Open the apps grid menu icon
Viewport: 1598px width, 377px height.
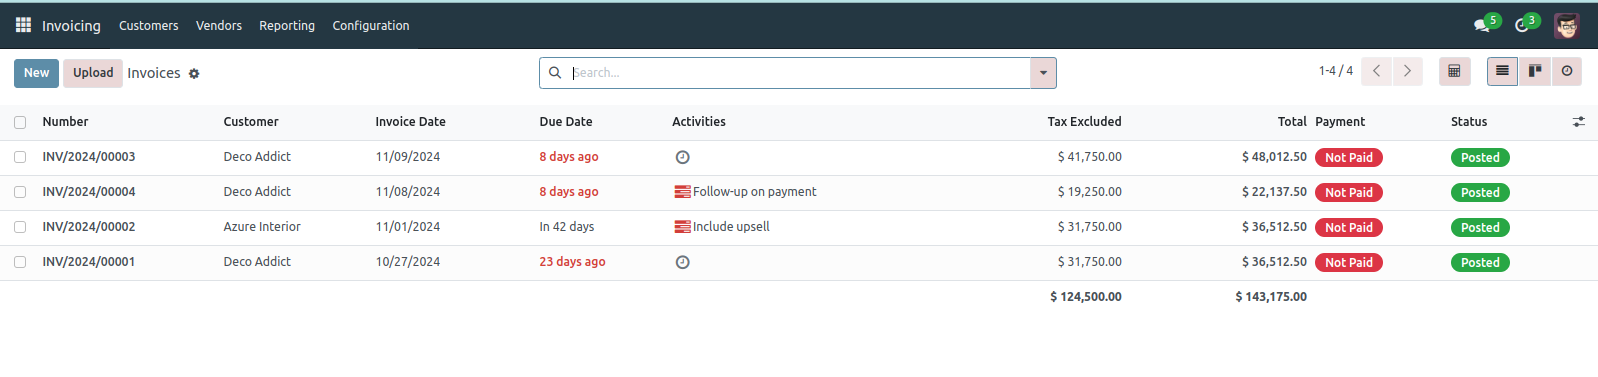(23, 25)
